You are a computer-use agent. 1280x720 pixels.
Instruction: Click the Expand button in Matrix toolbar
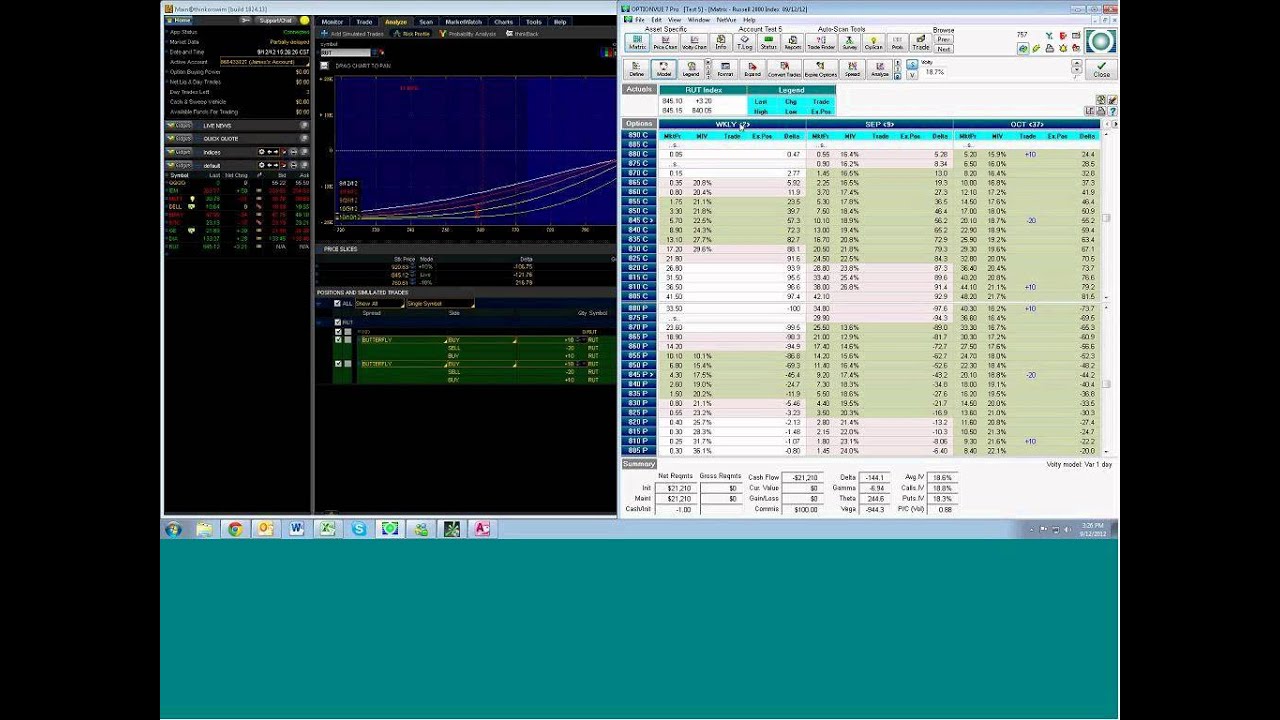(x=752, y=70)
